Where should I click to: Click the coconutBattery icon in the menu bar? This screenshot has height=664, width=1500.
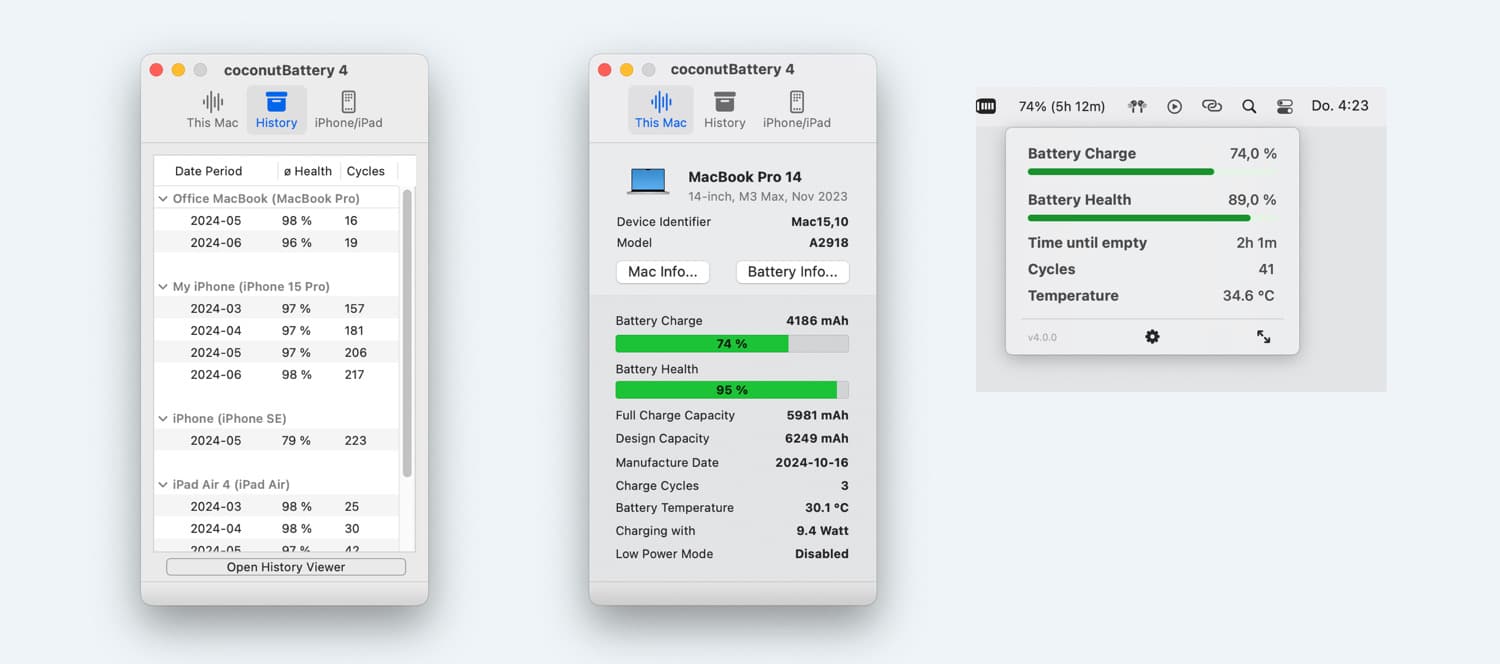point(986,106)
